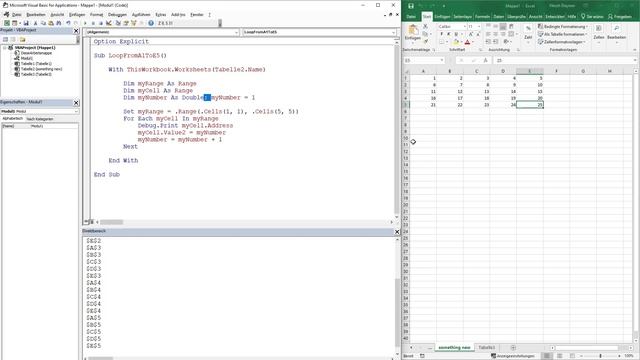This screenshot has height=360, width=640.
Task: Toggle Folders icon in Project explorer
Action: pyautogui.click(x=22, y=40)
